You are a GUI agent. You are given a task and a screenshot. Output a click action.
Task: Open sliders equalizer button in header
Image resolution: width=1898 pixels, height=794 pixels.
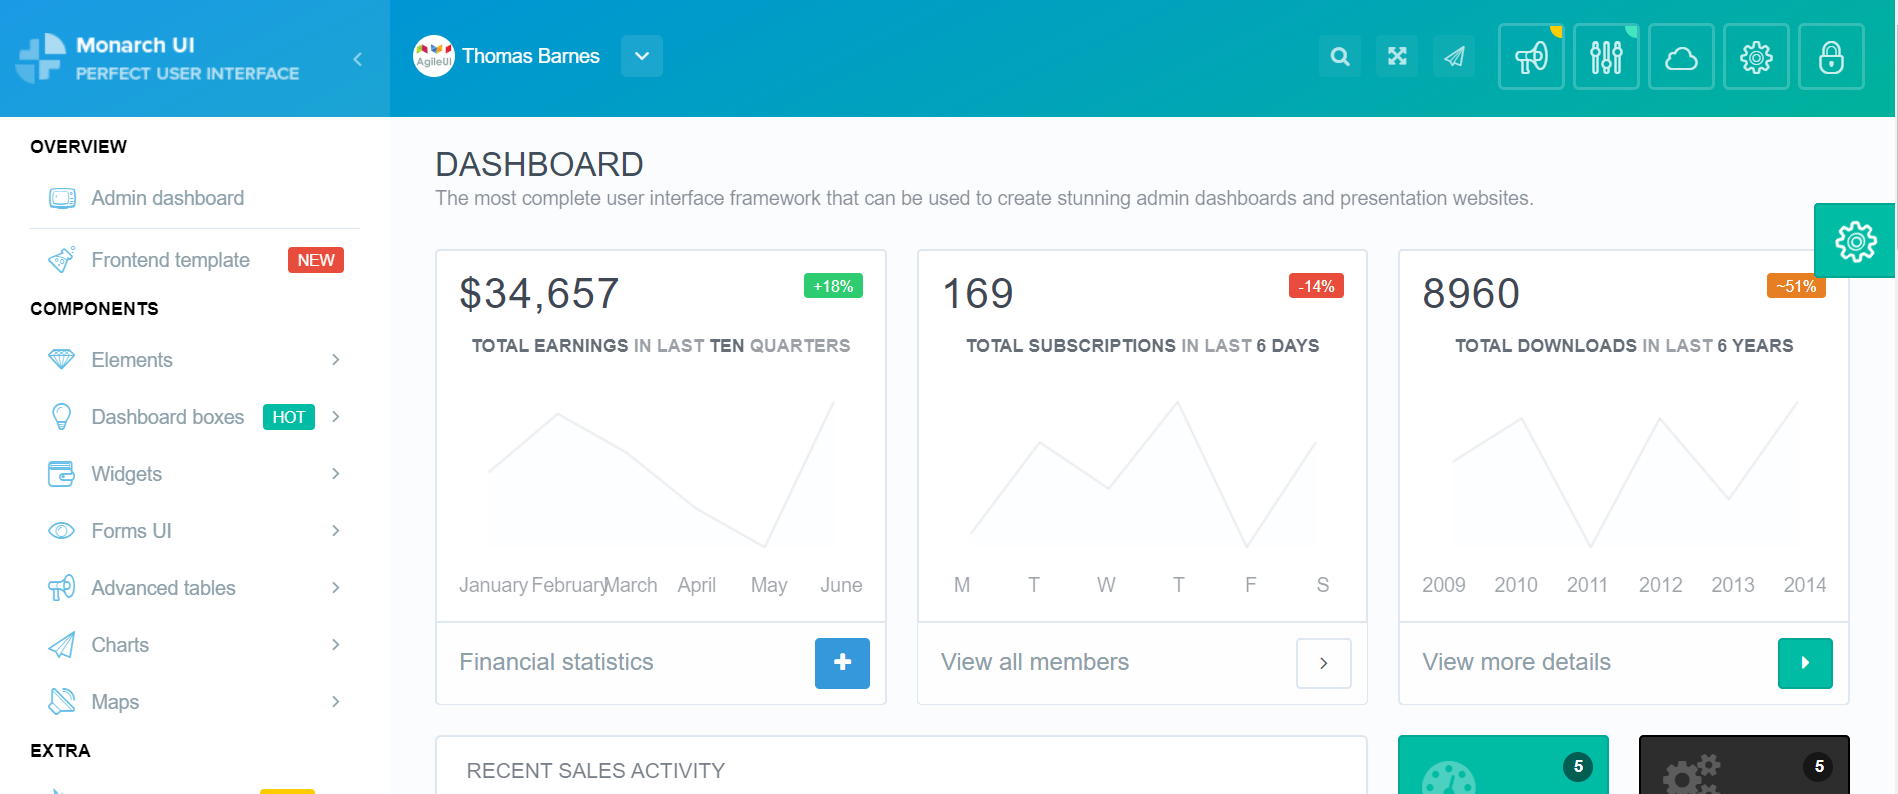(1606, 57)
